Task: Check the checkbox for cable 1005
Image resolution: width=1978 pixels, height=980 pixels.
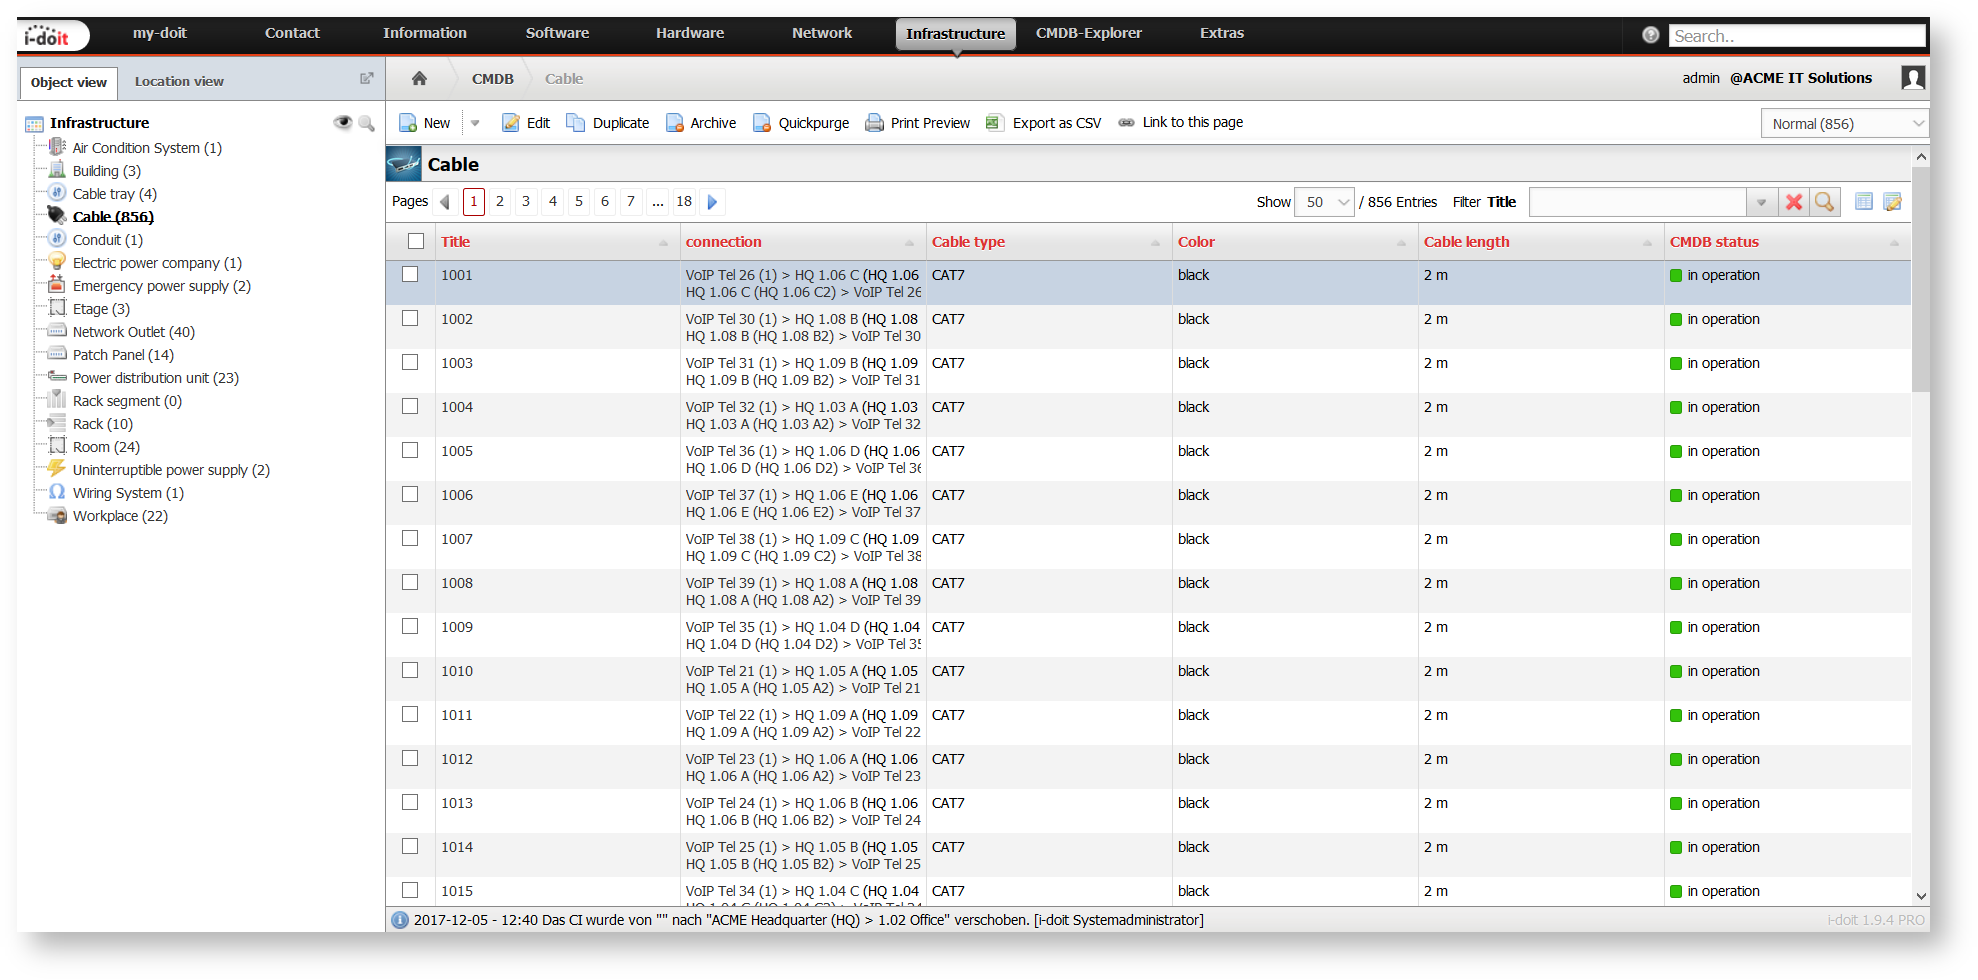Action: click(x=410, y=450)
